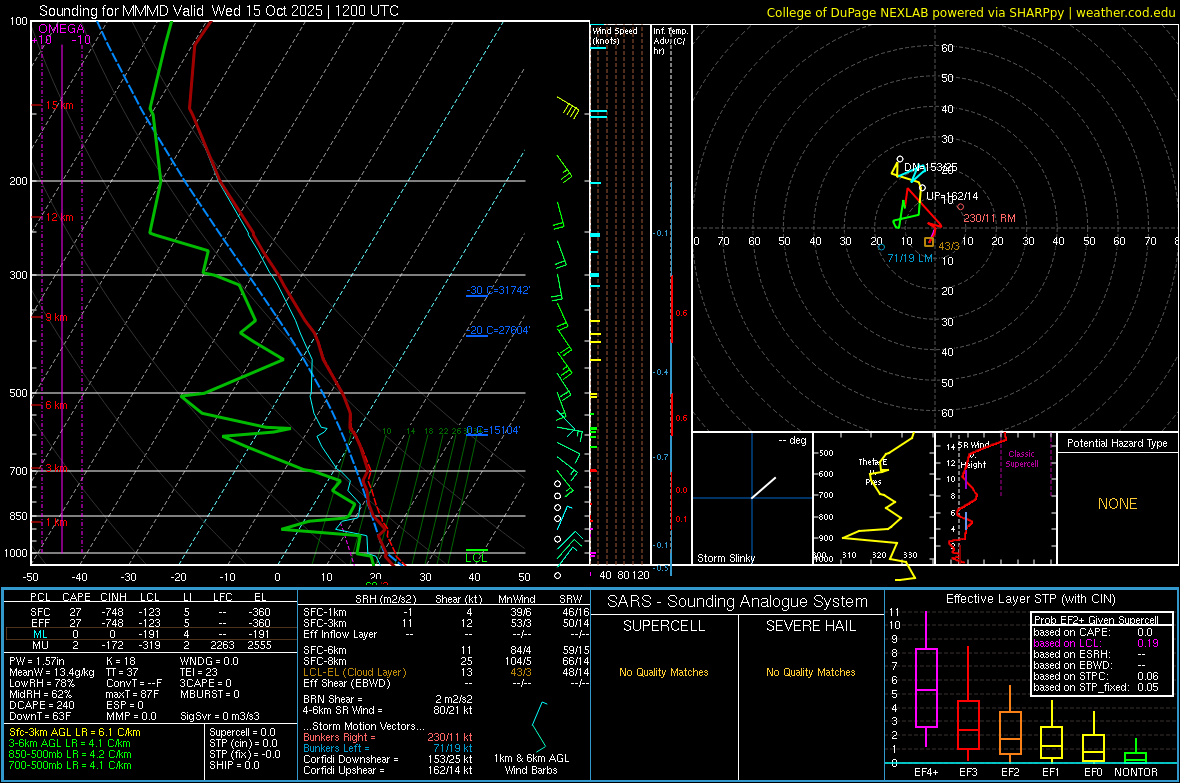
Task: Click the NONE hazard type value
Action: (1117, 504)
